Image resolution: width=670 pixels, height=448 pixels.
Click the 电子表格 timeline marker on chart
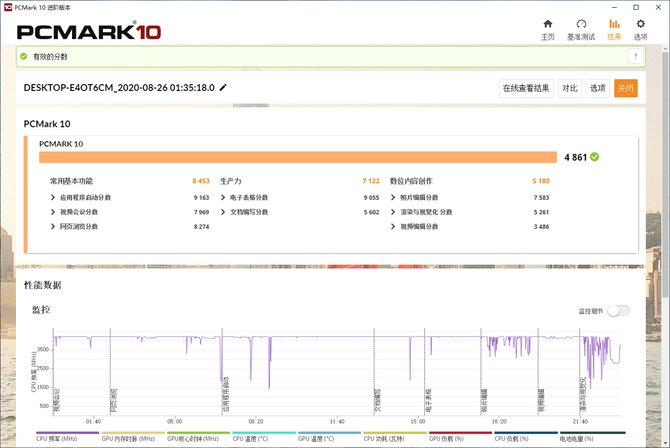(x=428, y=401)
